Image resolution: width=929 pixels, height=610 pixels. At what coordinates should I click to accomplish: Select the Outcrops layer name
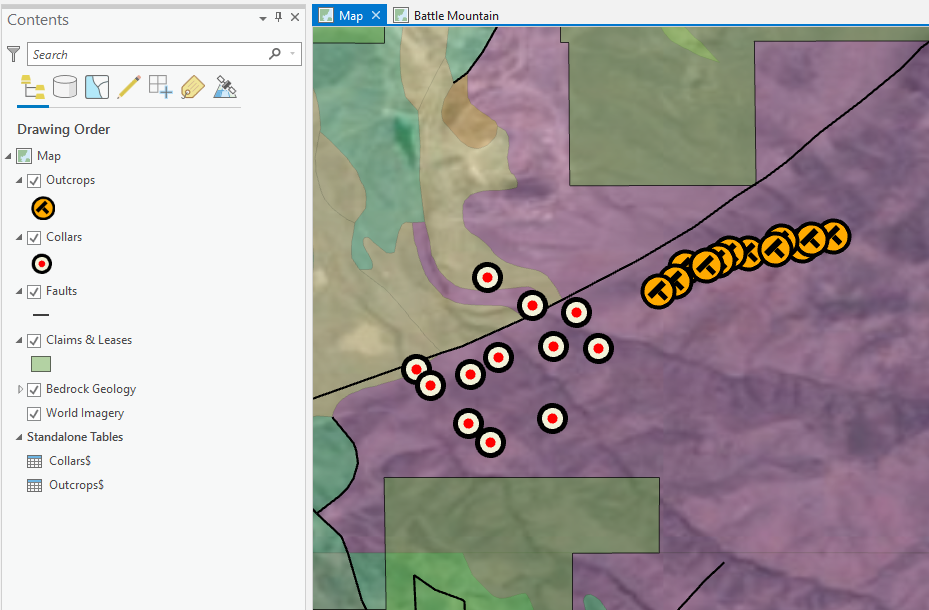(x=71, y=180)
